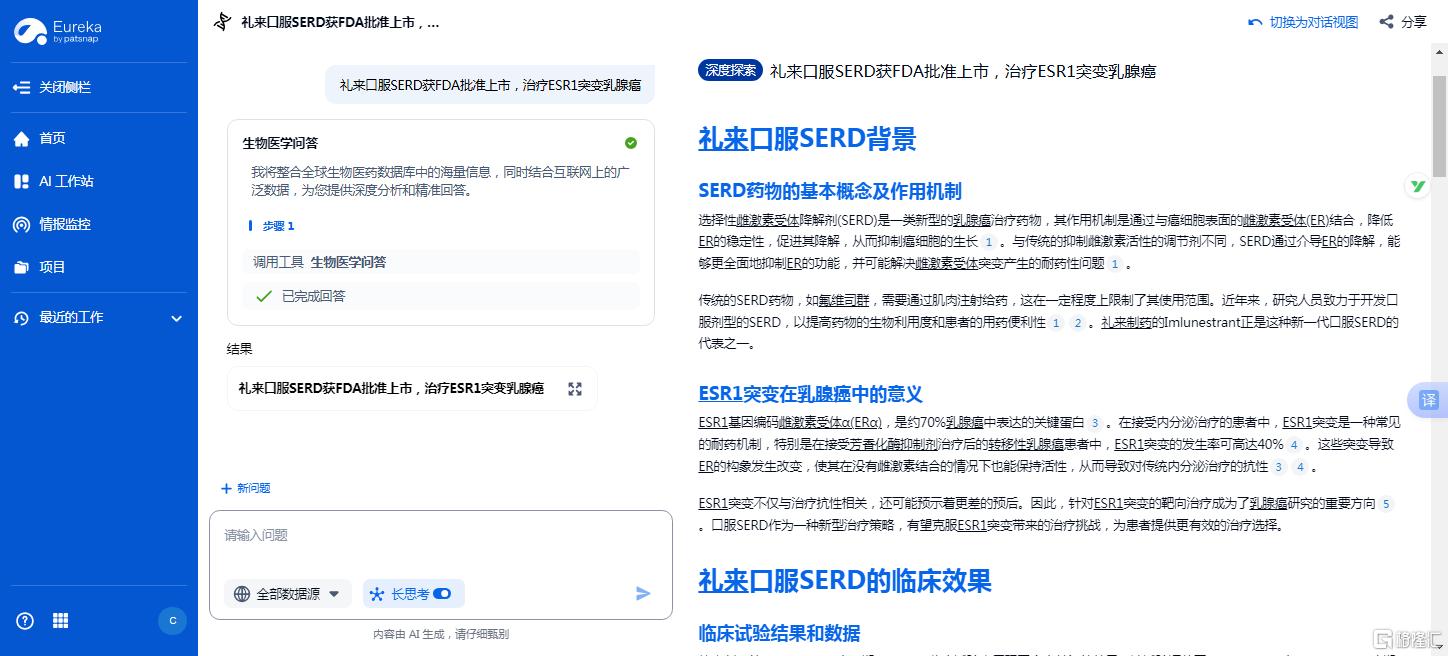Expand 最近的工作 chevron

pos(177,319)
